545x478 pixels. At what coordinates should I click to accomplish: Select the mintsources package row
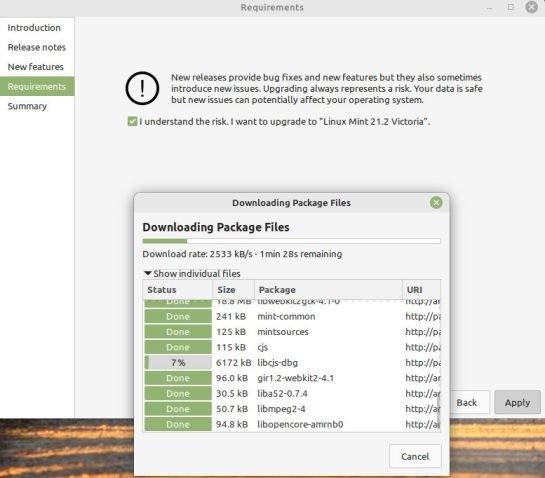point(292,332)
